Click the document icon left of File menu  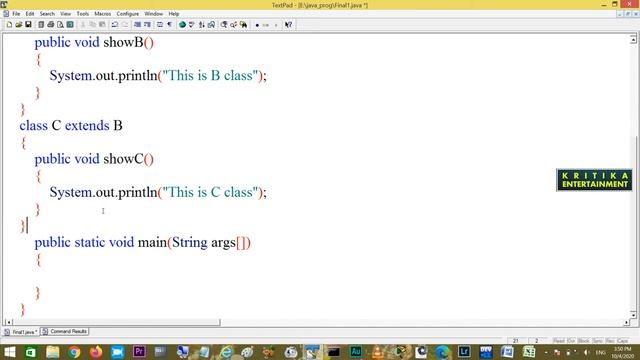(6, 14)
